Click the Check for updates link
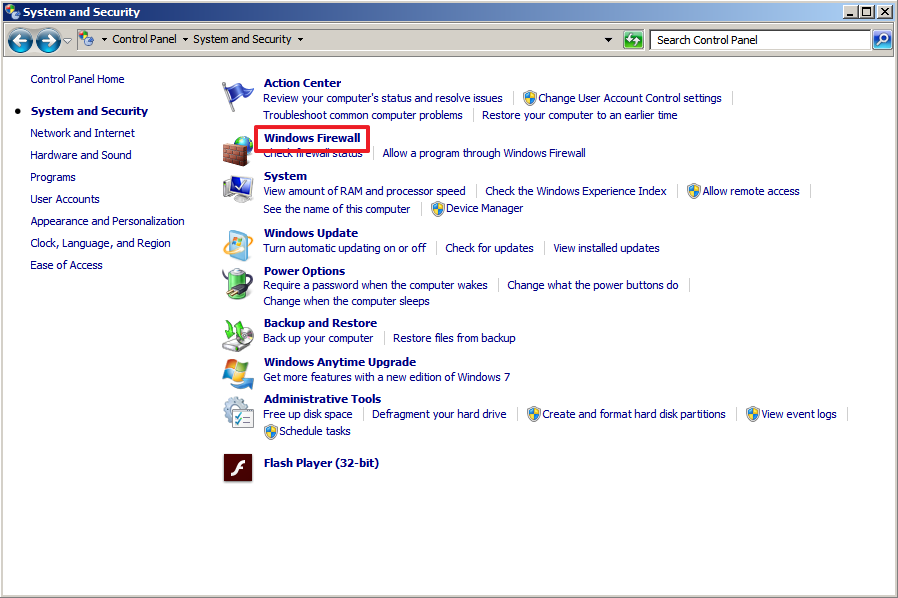The height and width of the screenshot is (598, 898). click(x=489, y=248)
